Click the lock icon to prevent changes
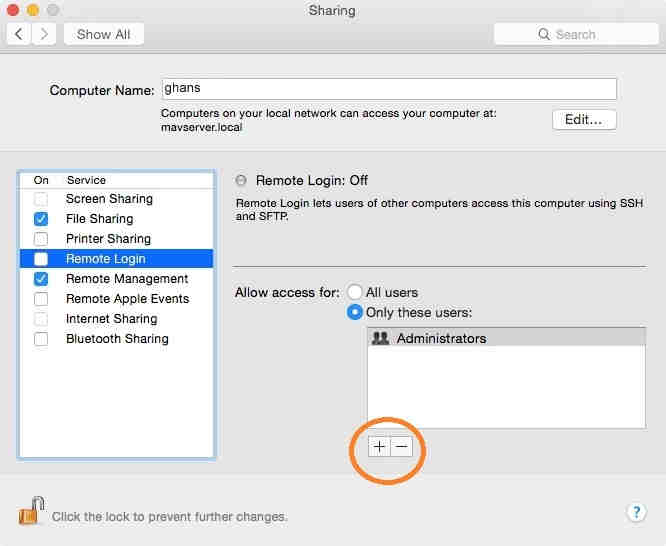 pos(31,511)
